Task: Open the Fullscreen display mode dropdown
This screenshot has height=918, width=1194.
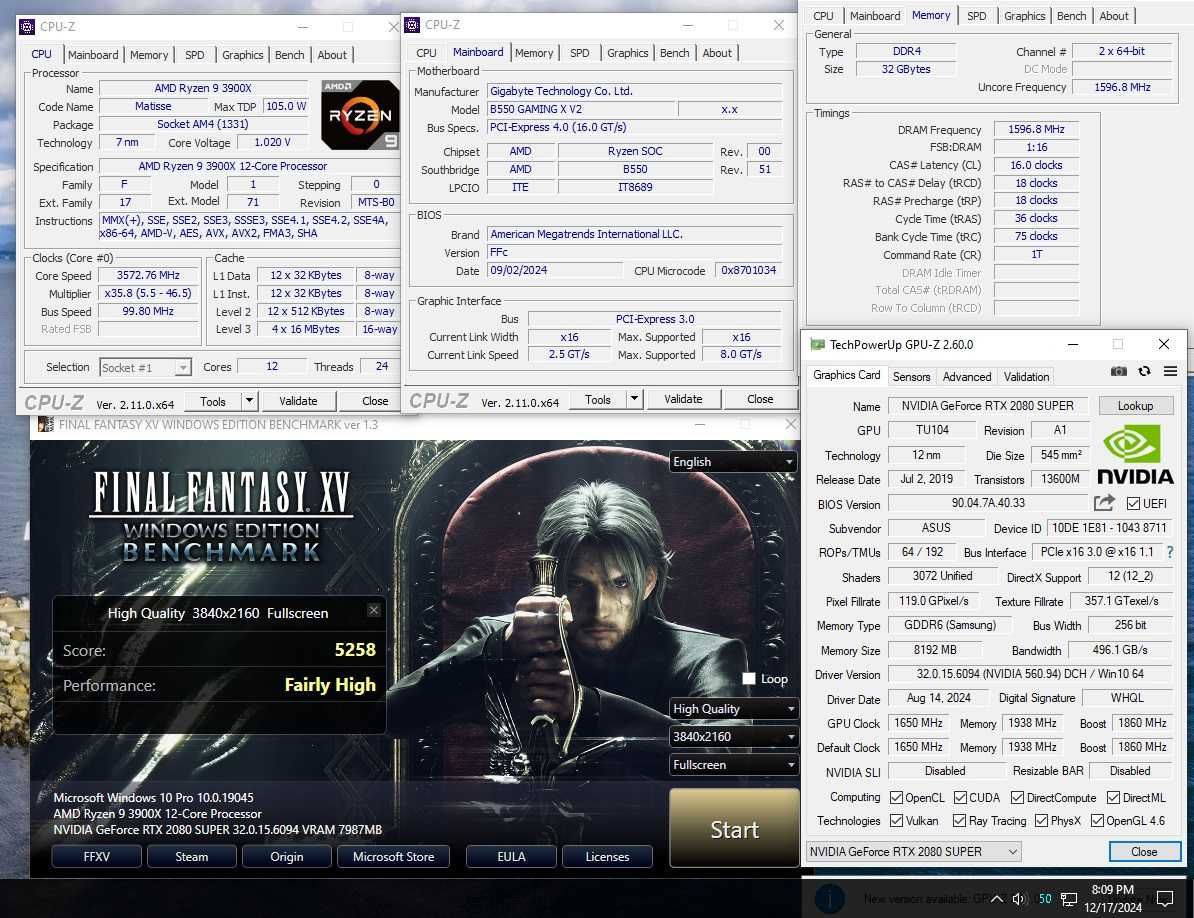Action: coord(733,764)
